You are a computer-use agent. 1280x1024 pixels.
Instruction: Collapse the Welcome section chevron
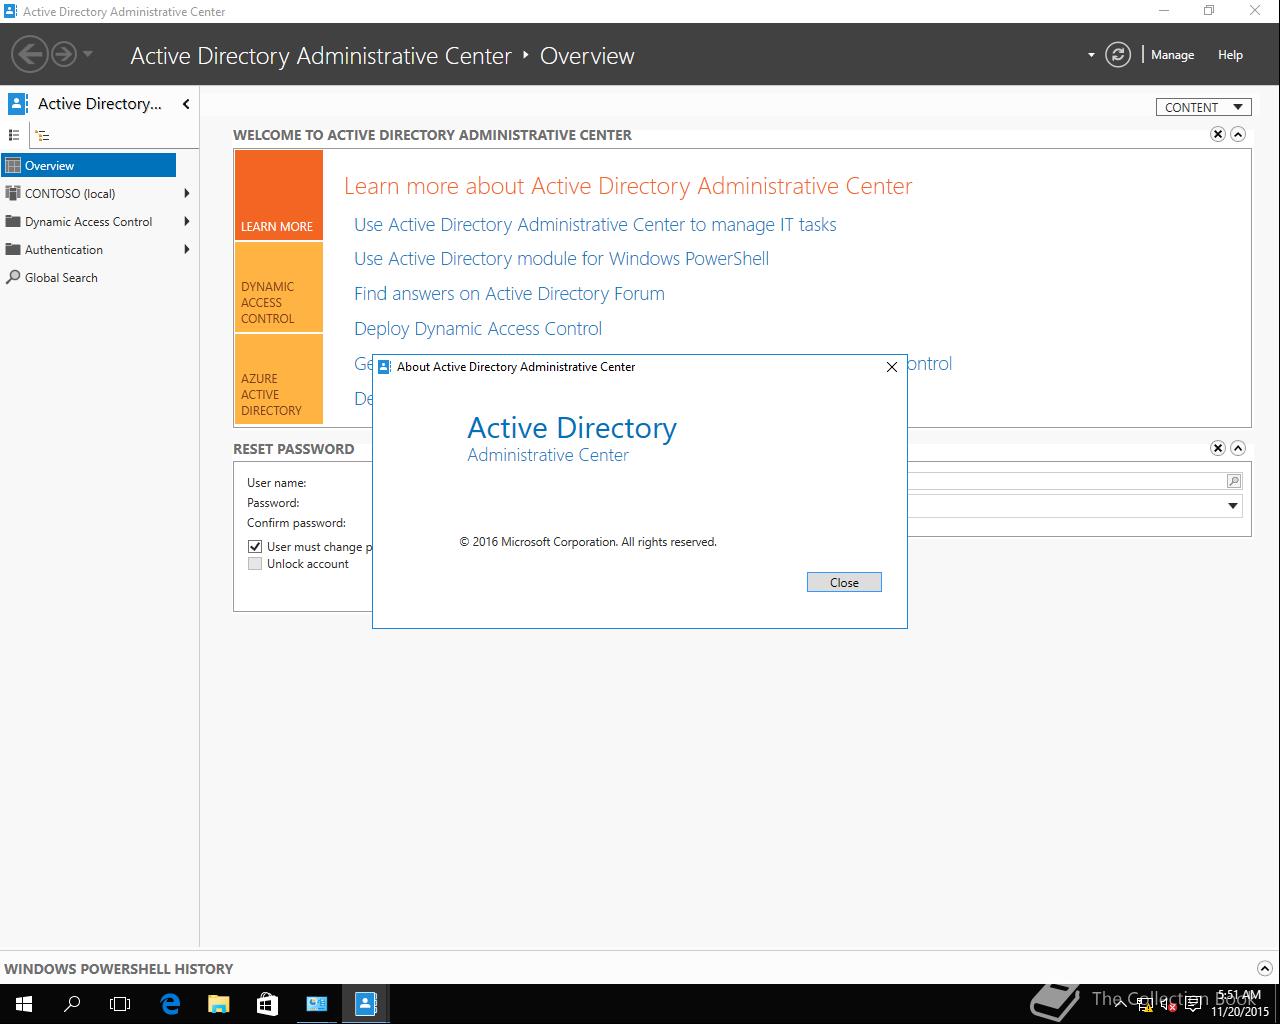coord(1238,134)
